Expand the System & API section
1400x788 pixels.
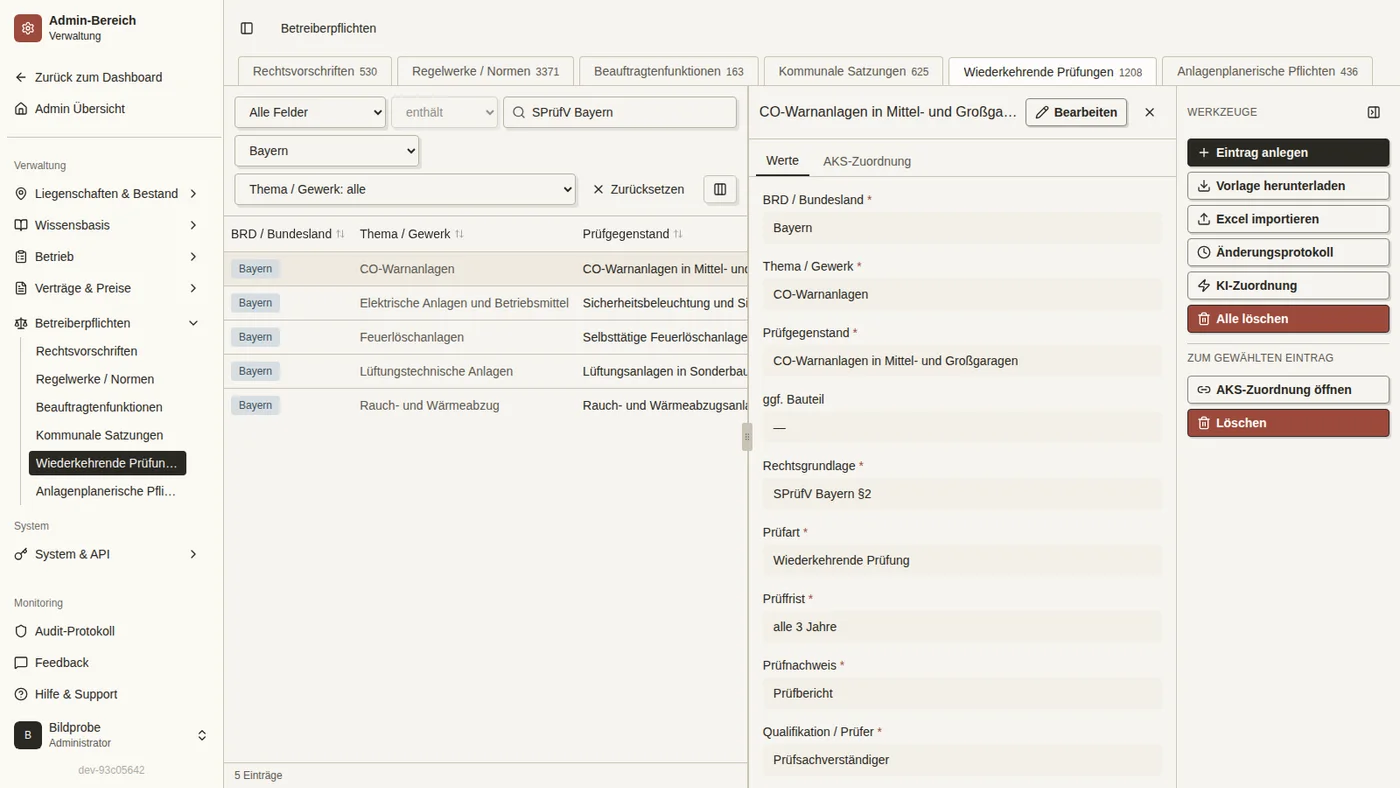pyautogui.click(x=108, y=554)
